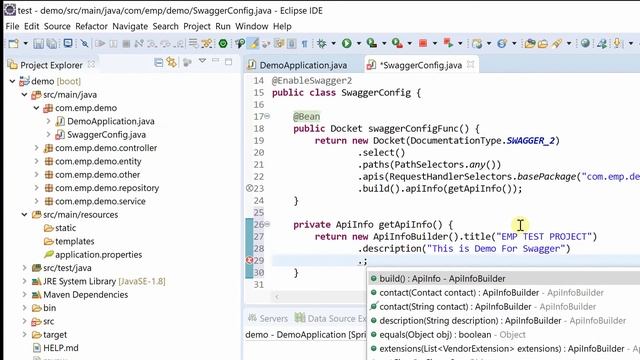Viewport: 640px width, 360px height.
Task: Switch to the Servers view tab
Action: [x=268, y=318]
